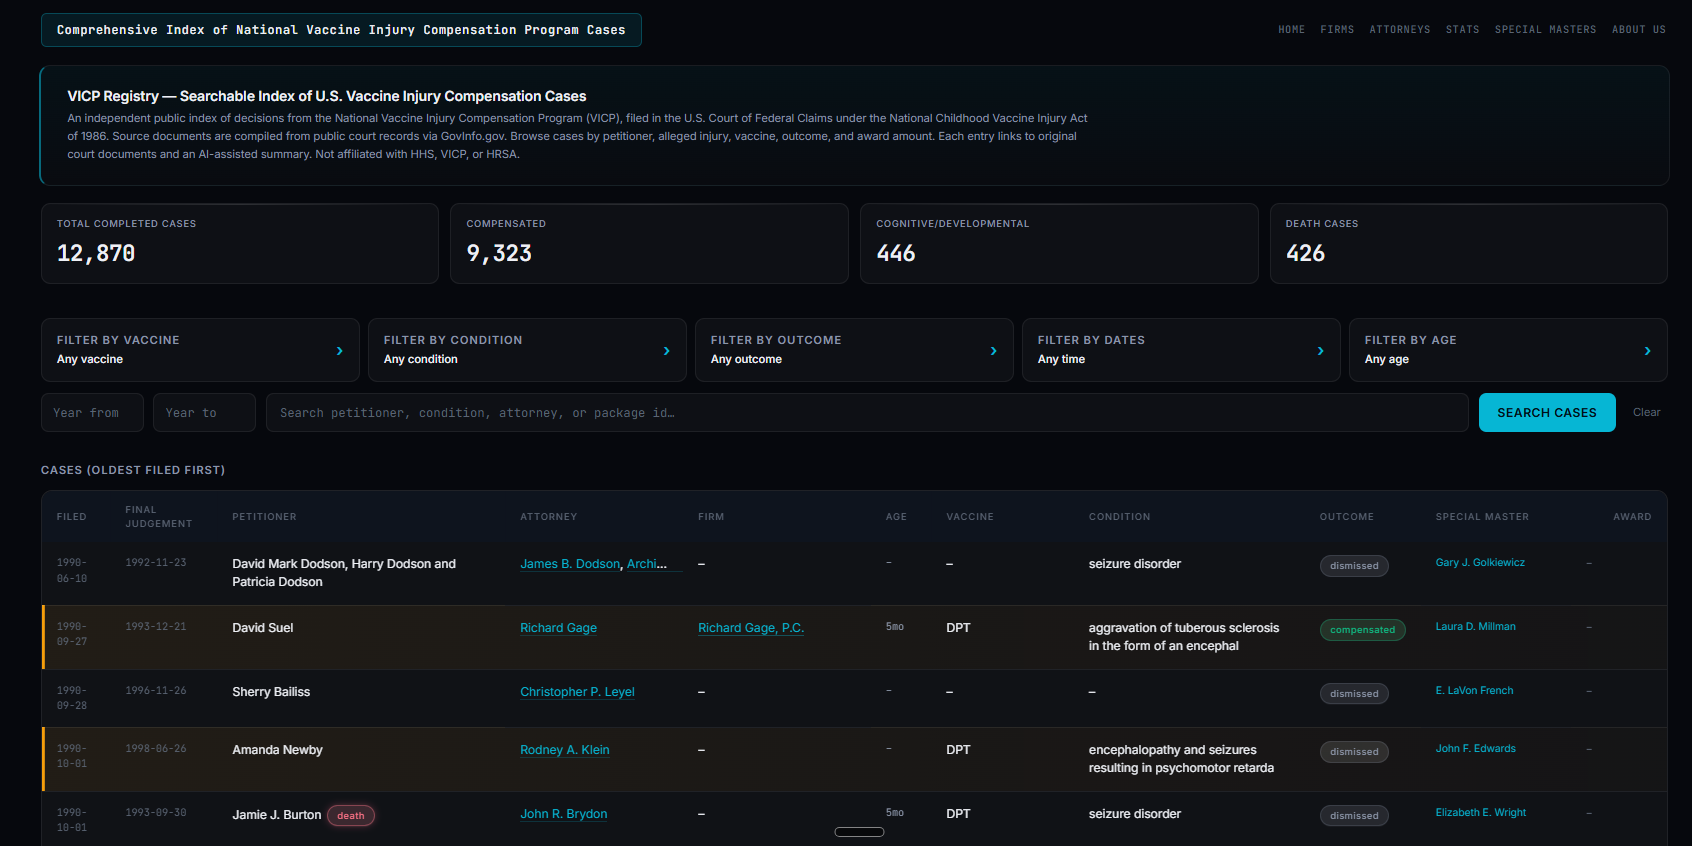Screen dimensions: 1692x846
Task: Click the aggravation of tuberous sclerosis condition
Action: point(1184,637)
